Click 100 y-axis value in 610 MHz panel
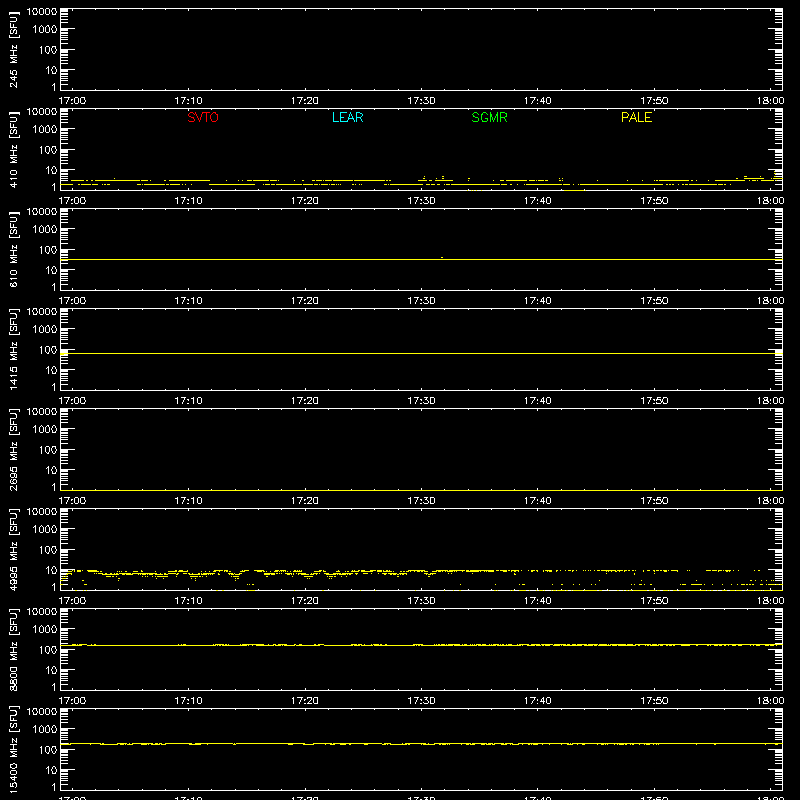Viewport: 800px width, 800px height. coord(48,250)
